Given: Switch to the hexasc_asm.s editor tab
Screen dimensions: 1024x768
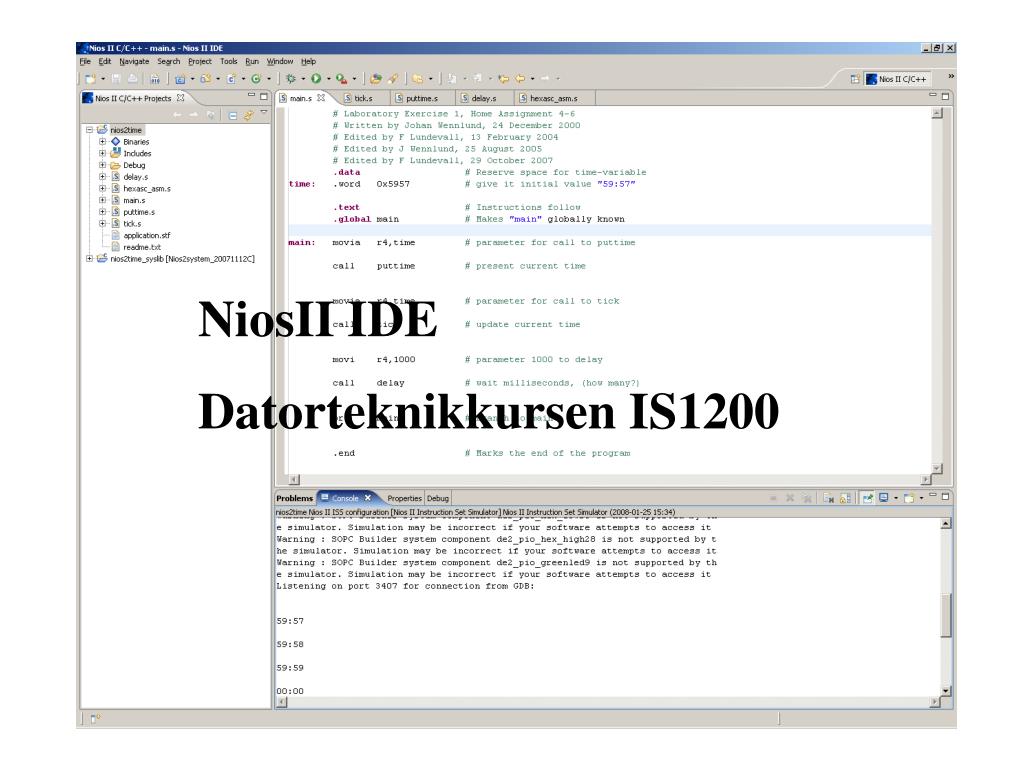Looking at the screenshot, I should (x=547, y=98).
